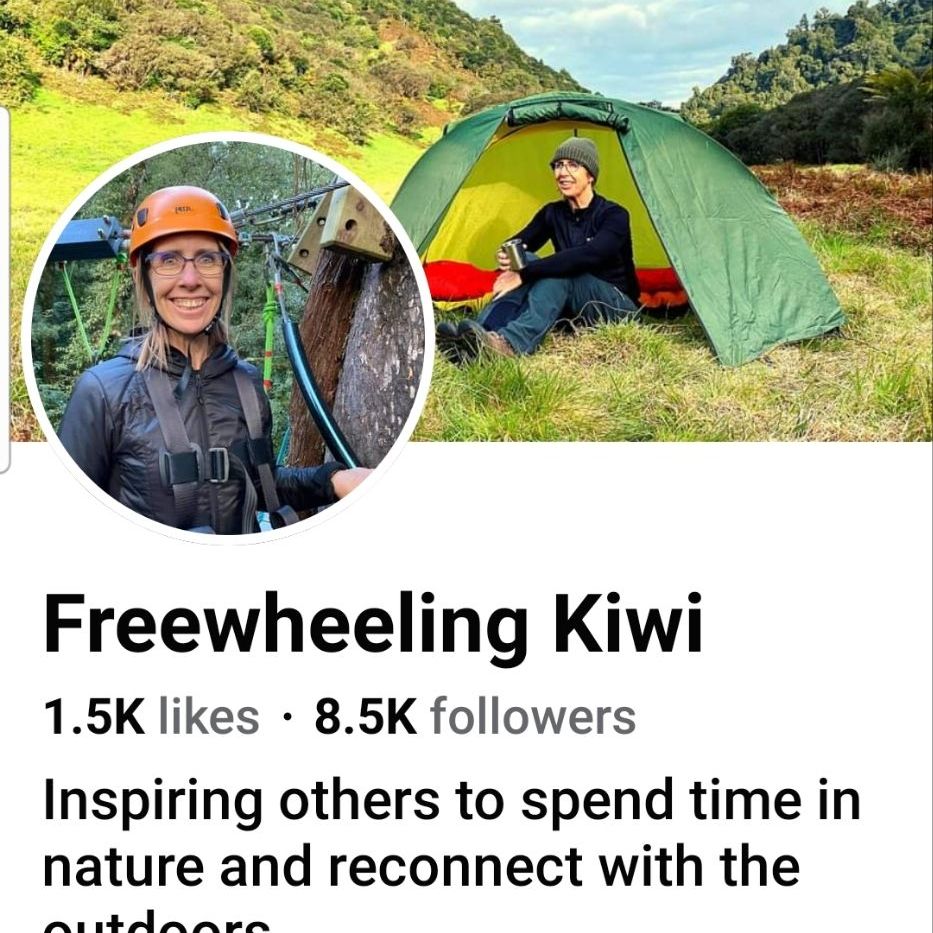View the 8.5K followers list
The height and width of the screenshot is (933, 933).
(x=475, y=717)
